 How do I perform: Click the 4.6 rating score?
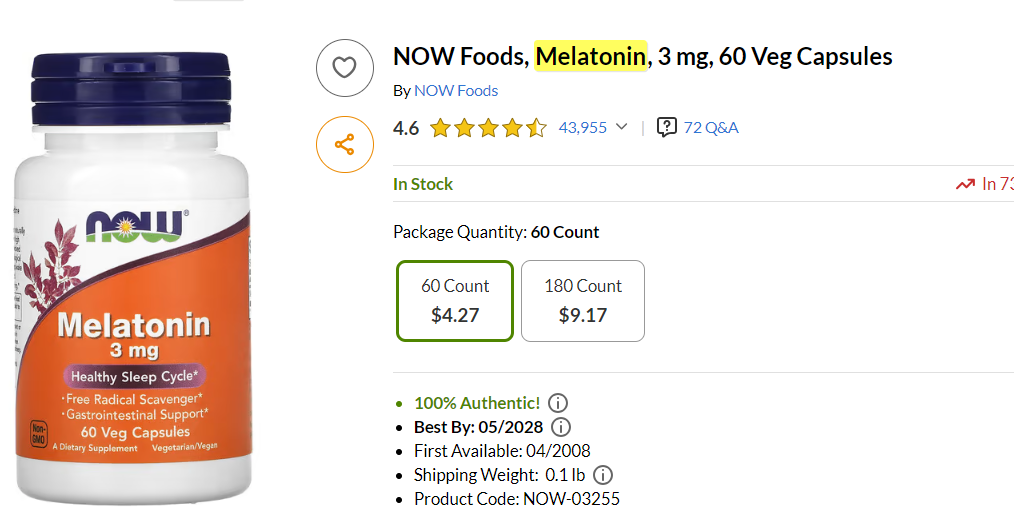(406, 128)
